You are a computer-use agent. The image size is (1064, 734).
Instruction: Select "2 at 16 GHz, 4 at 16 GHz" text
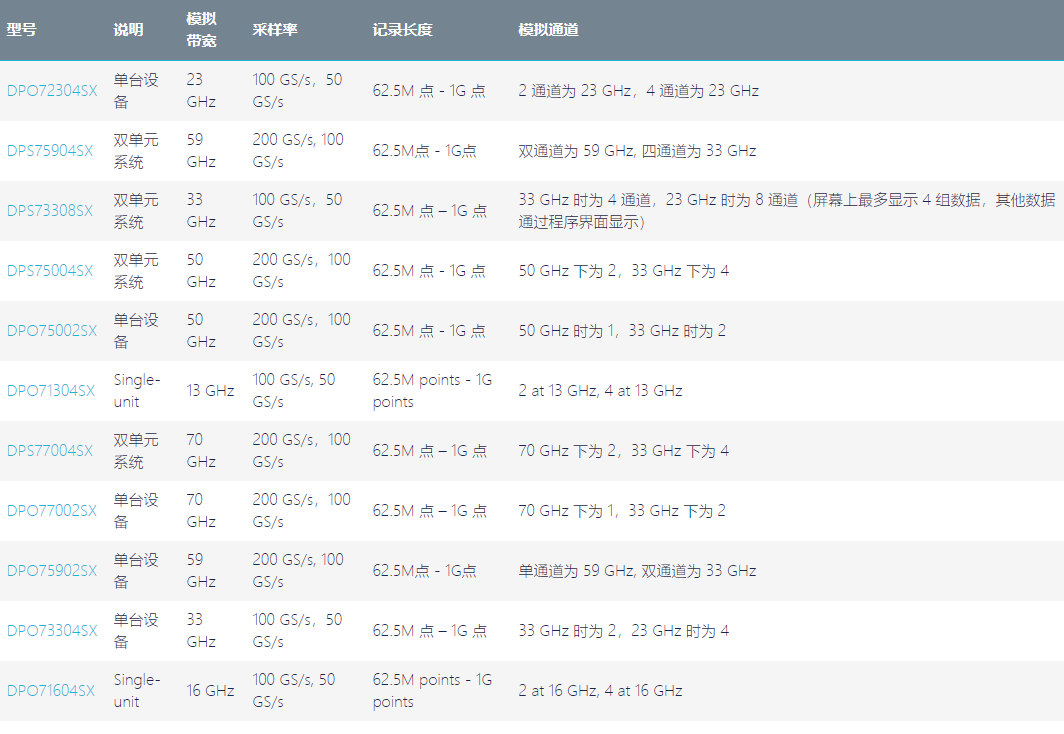[x=601, y=691]
